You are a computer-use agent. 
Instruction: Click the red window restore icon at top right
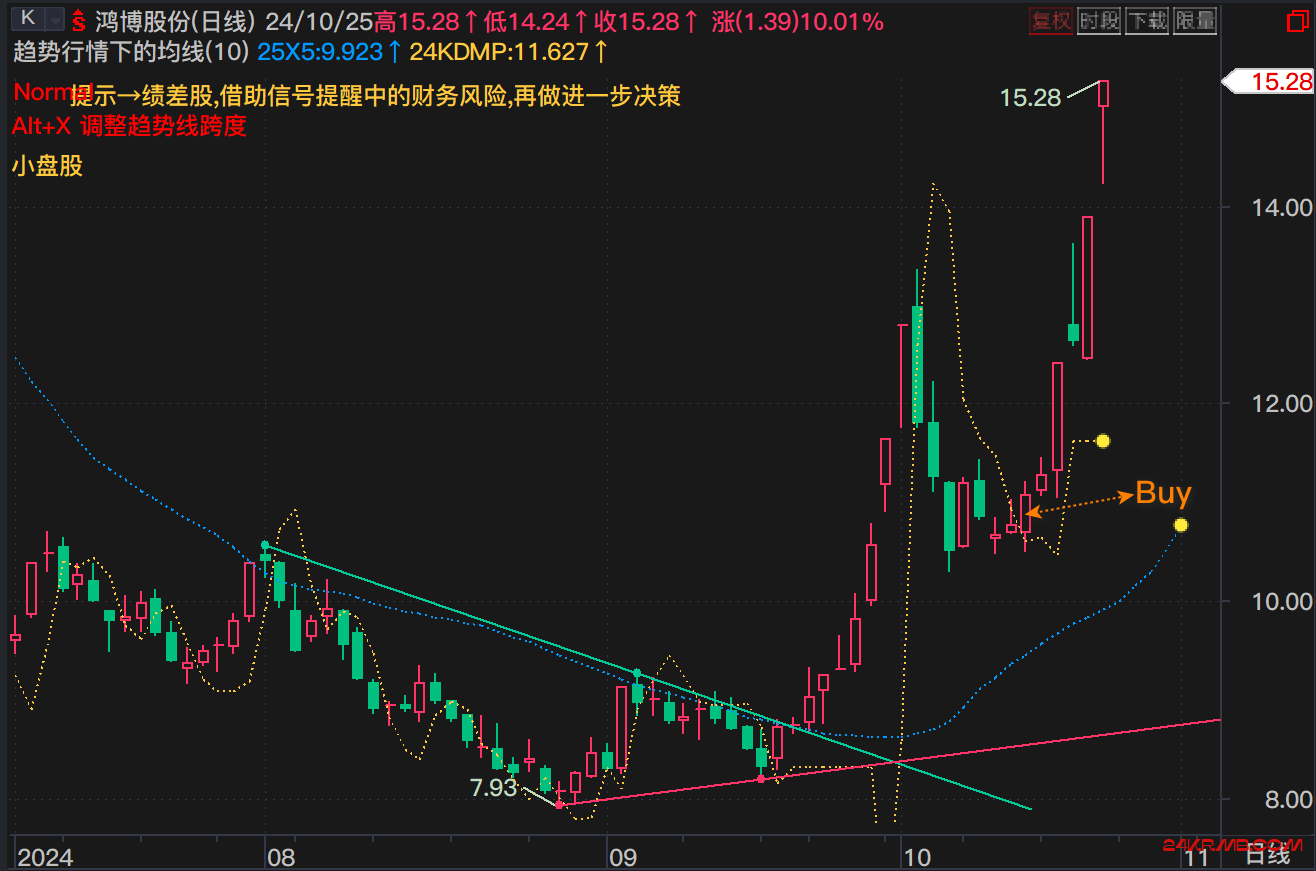click(1297, 20)
